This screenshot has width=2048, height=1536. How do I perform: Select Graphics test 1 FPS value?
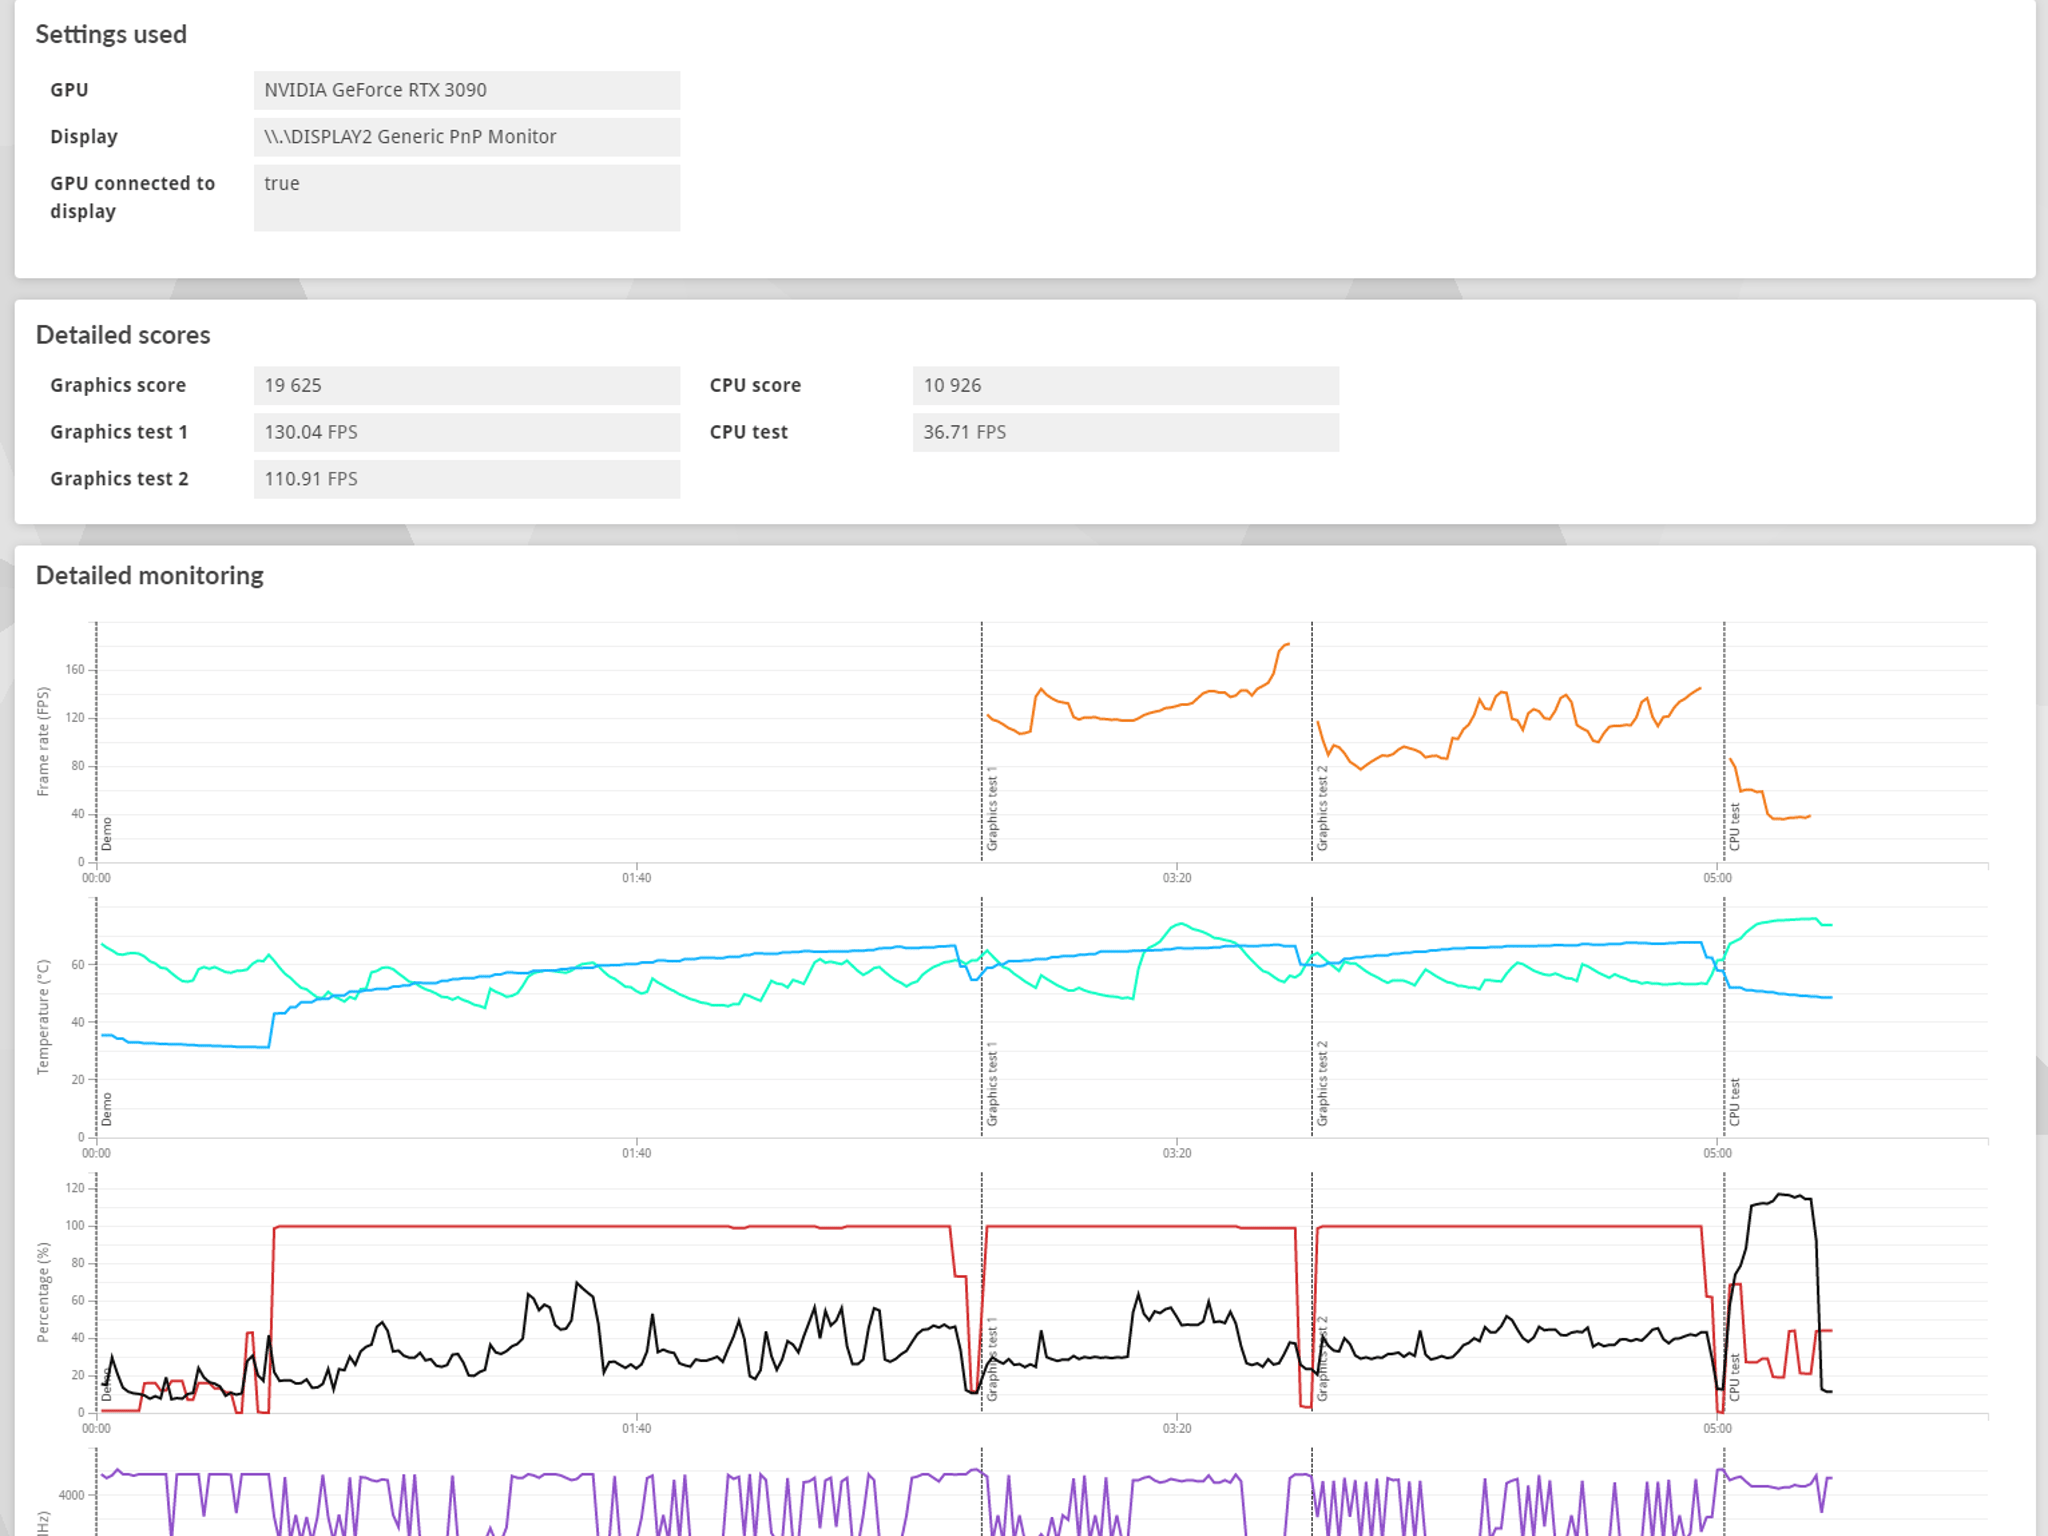[466, 433]
